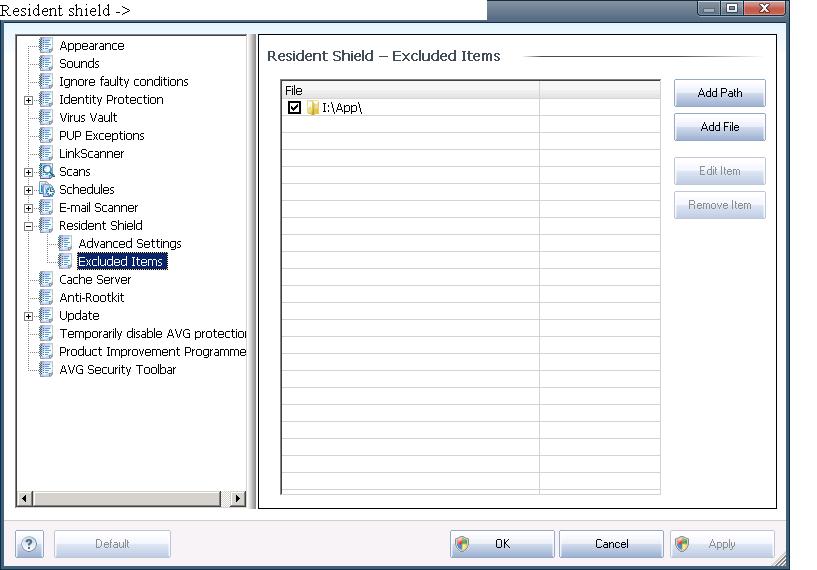The image size is (817, 570).
Task: Expand the E-mail Scanner node
Action: (x=29, y=208)
